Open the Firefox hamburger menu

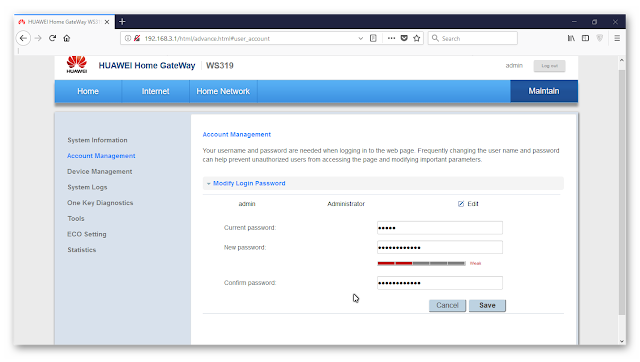point(617,38)
